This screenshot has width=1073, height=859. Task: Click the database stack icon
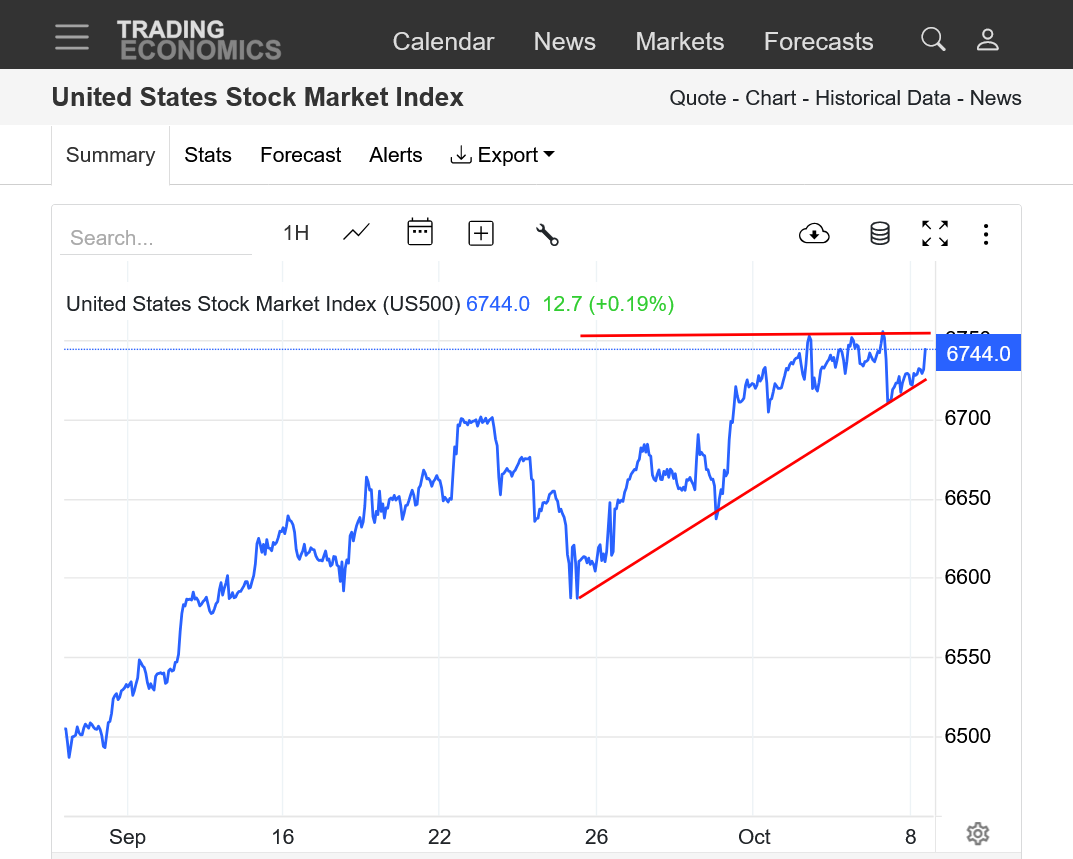tap(880, 234)
